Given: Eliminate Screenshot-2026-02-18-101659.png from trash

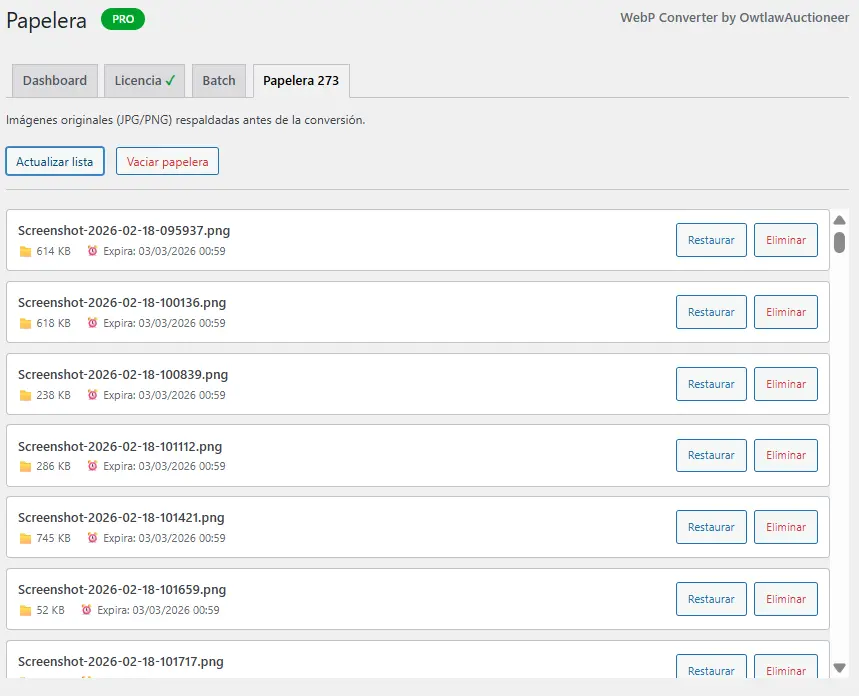Looking at the screenshot, I should [785, 599].
